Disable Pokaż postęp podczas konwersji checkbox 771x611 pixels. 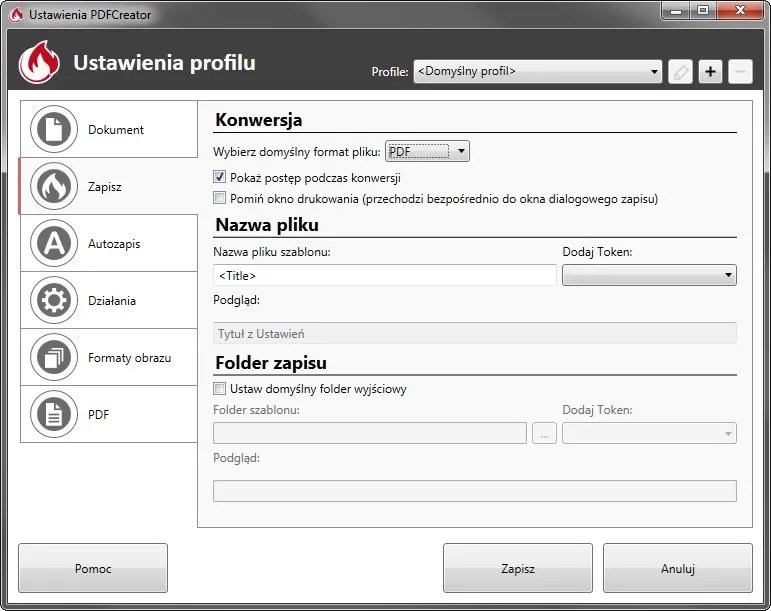coord(220,178)
